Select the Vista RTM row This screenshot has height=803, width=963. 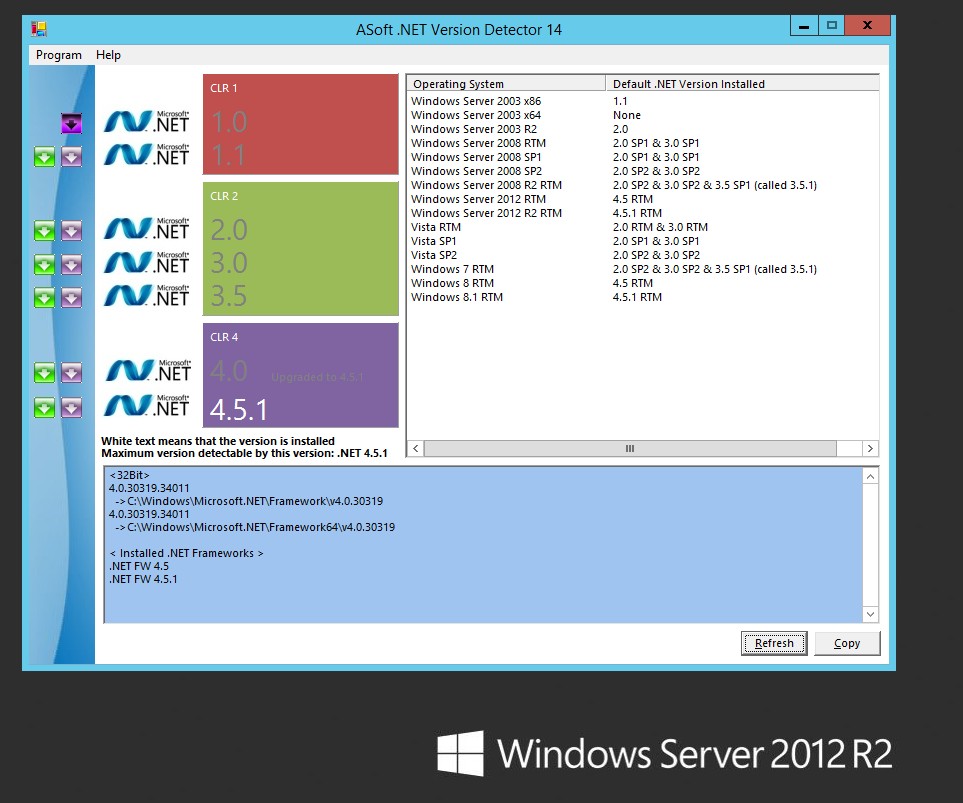pos(643,227)
